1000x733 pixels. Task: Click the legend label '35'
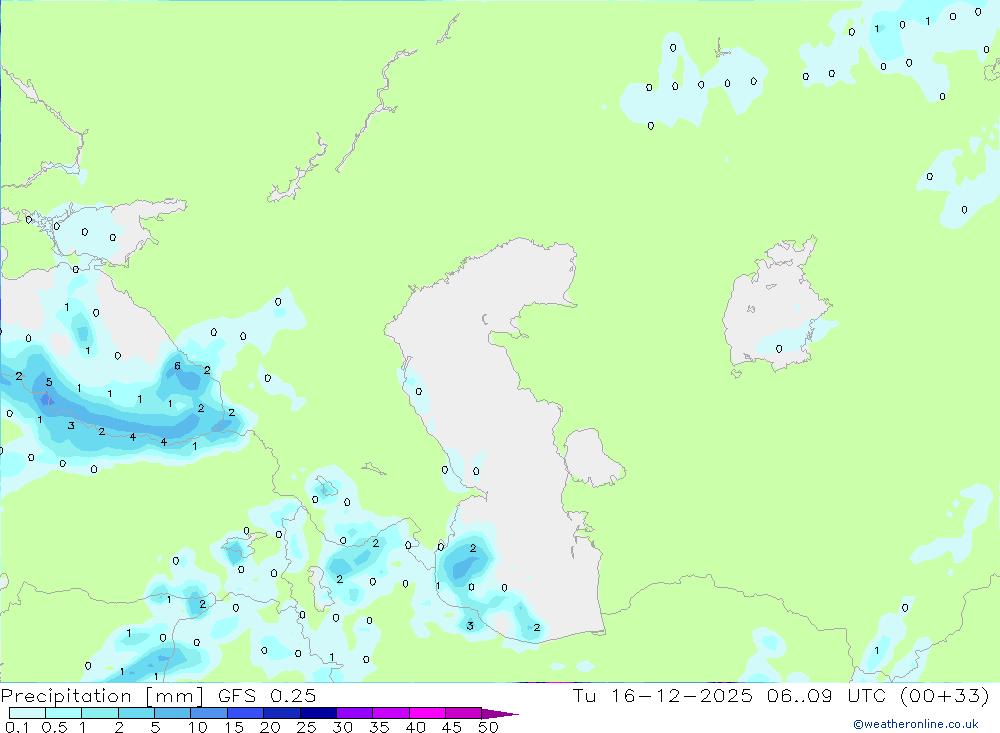[x=379, y=727]
